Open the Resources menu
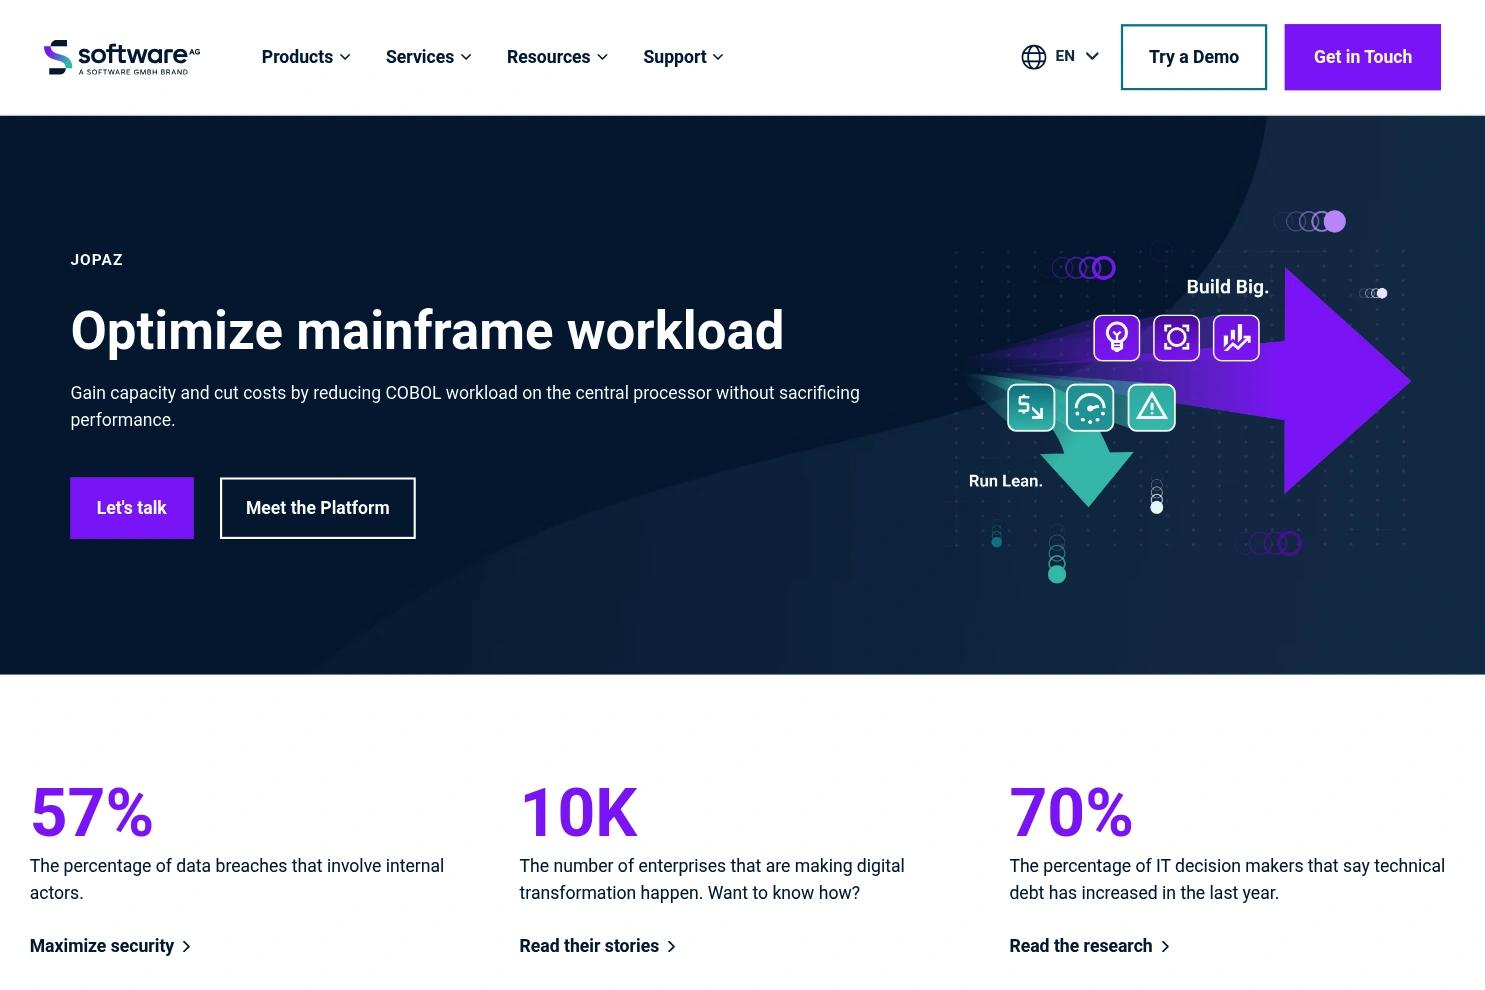Screen dimensions: 1485x990 557,57
